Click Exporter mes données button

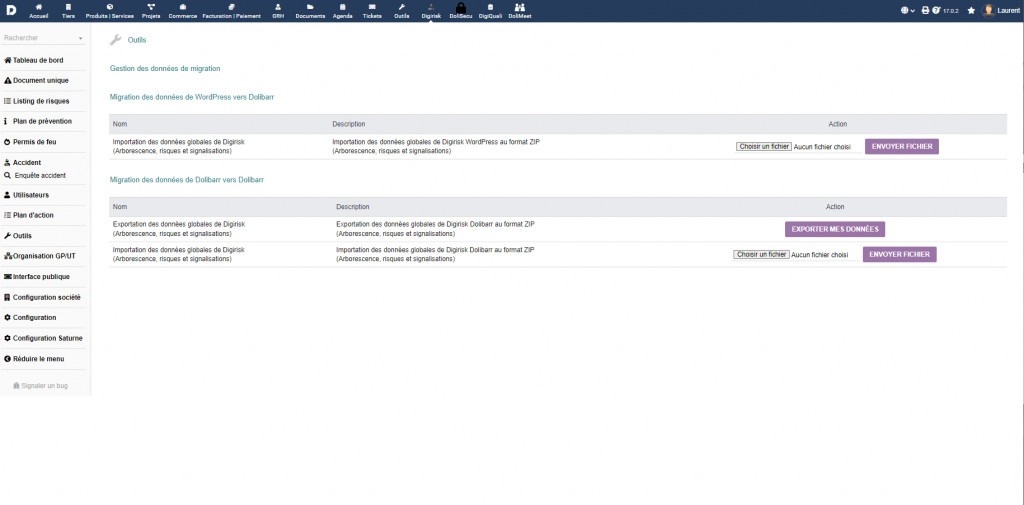pos(835,229)
